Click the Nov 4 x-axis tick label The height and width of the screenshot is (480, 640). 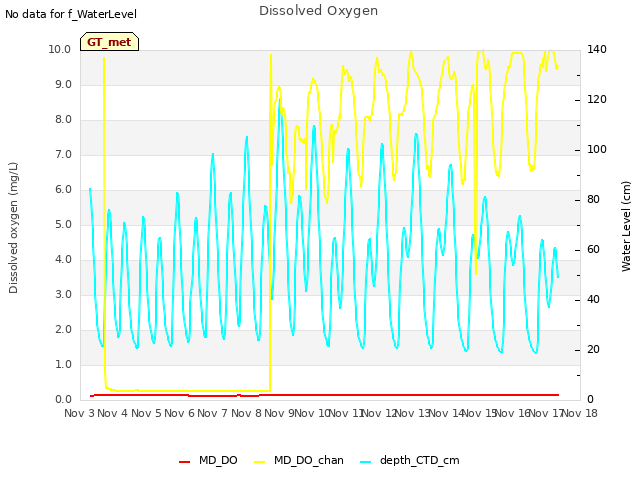[x=113, y=413]
